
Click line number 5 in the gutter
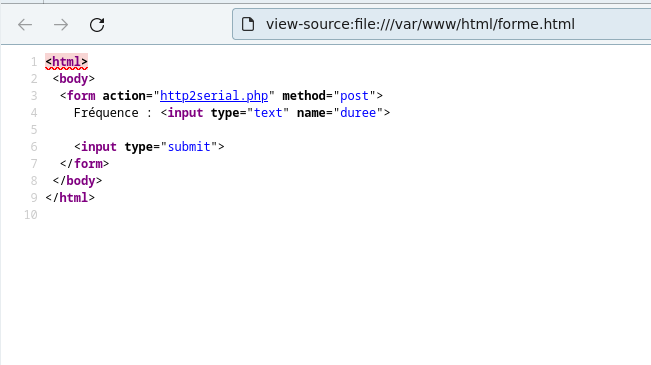click(x=34, y=130)
